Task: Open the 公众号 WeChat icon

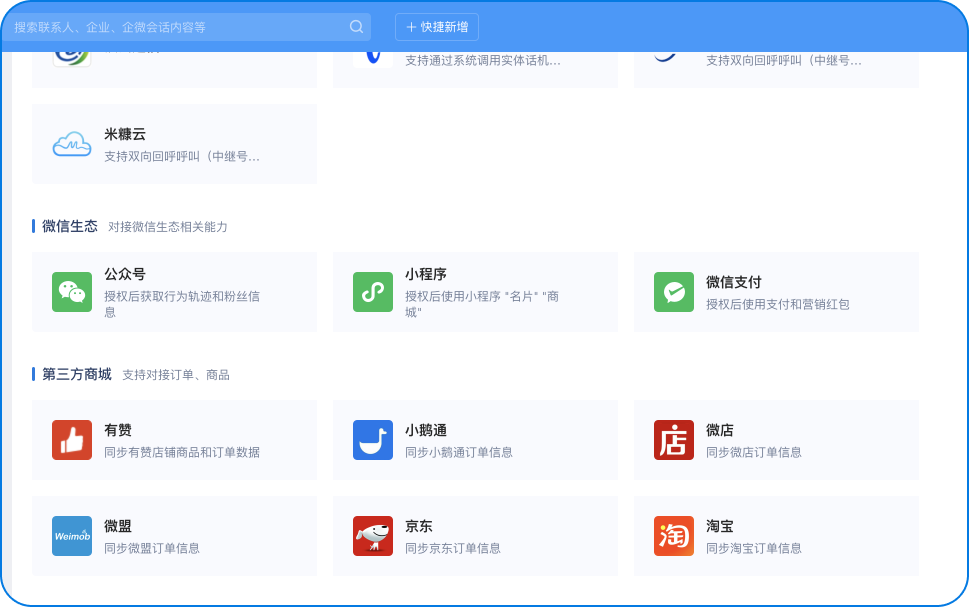Action: click(x=72, y=292)
